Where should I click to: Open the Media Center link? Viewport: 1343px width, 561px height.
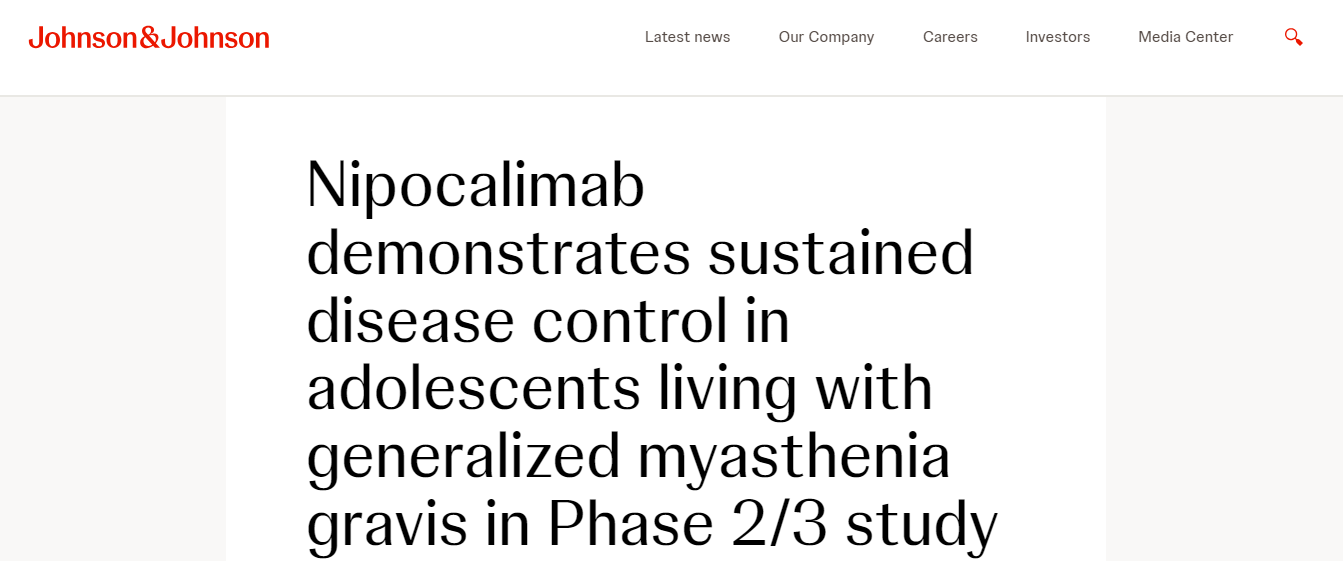(1185, 37)
